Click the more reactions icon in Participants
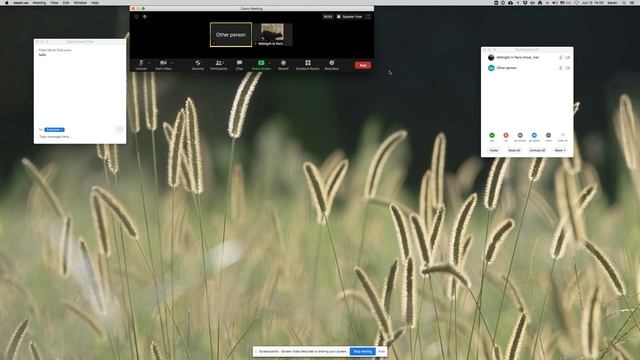Screen dimensions: 640x360 [548, 136]
